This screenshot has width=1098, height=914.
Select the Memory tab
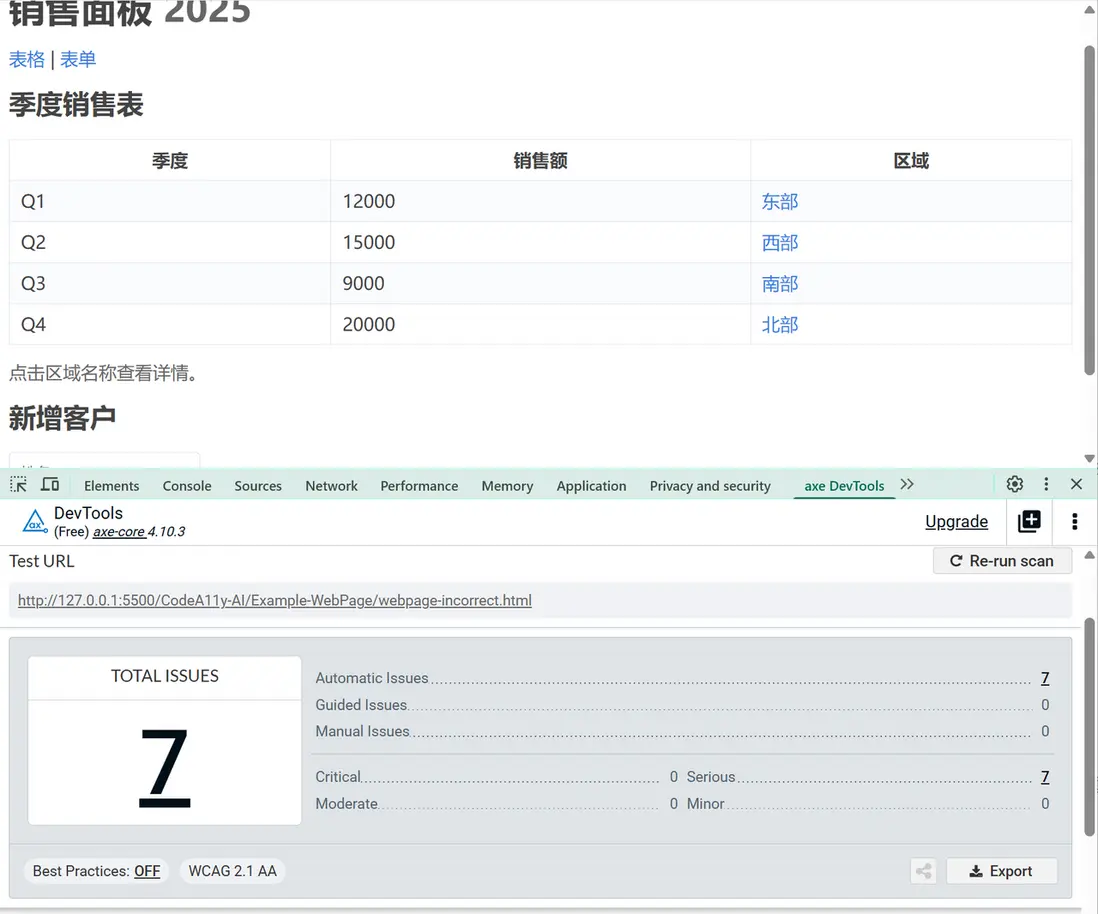tap(507, 485)
